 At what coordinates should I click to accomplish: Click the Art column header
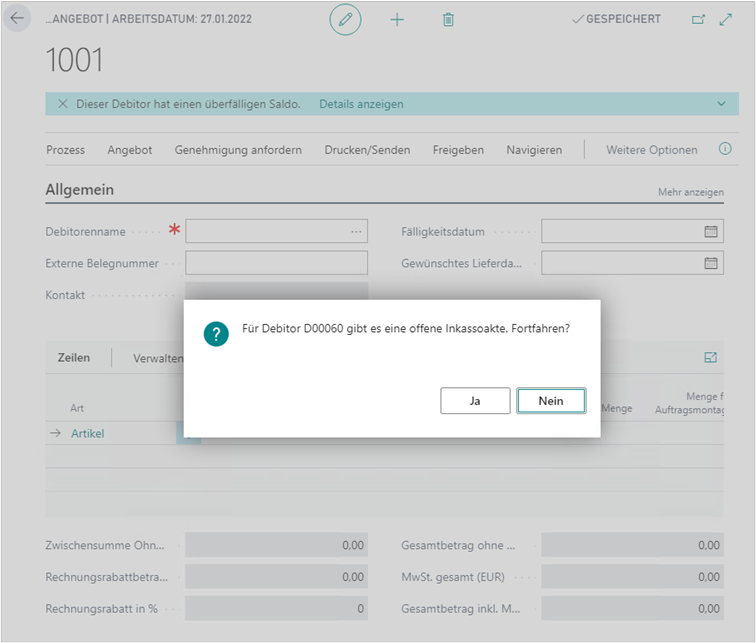click(77, 408)
